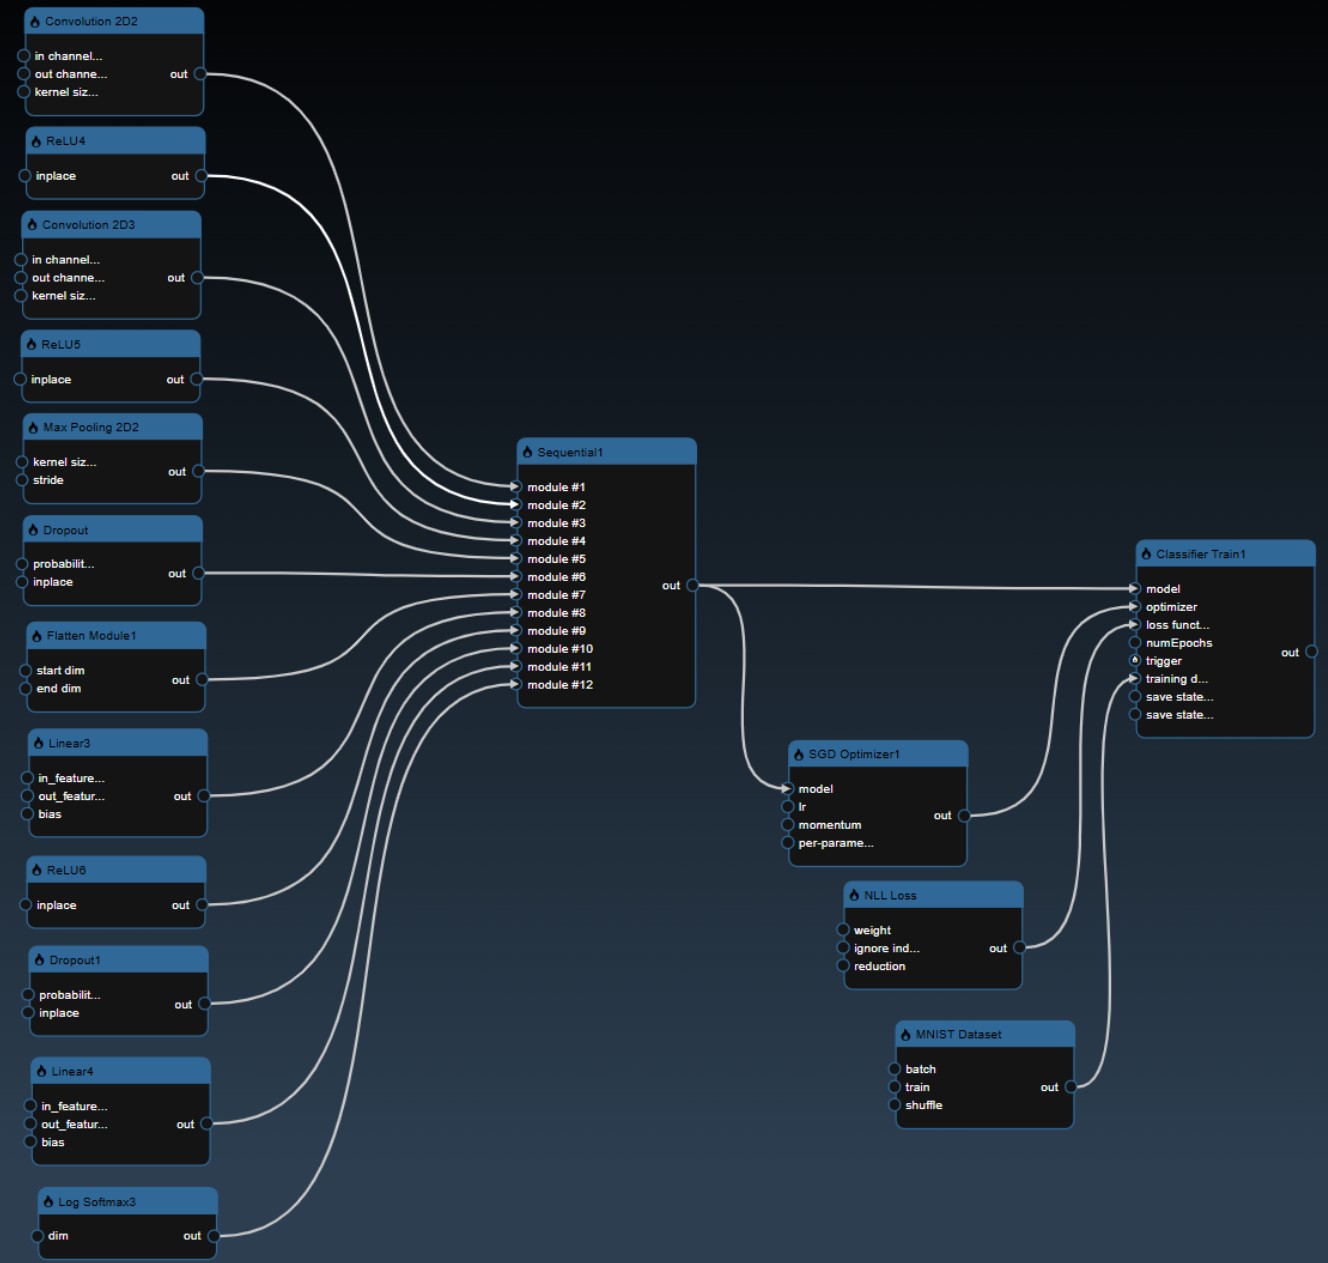
Task: Click the flame icon on Classifier Train1 node
Action: click(1146, 554)
